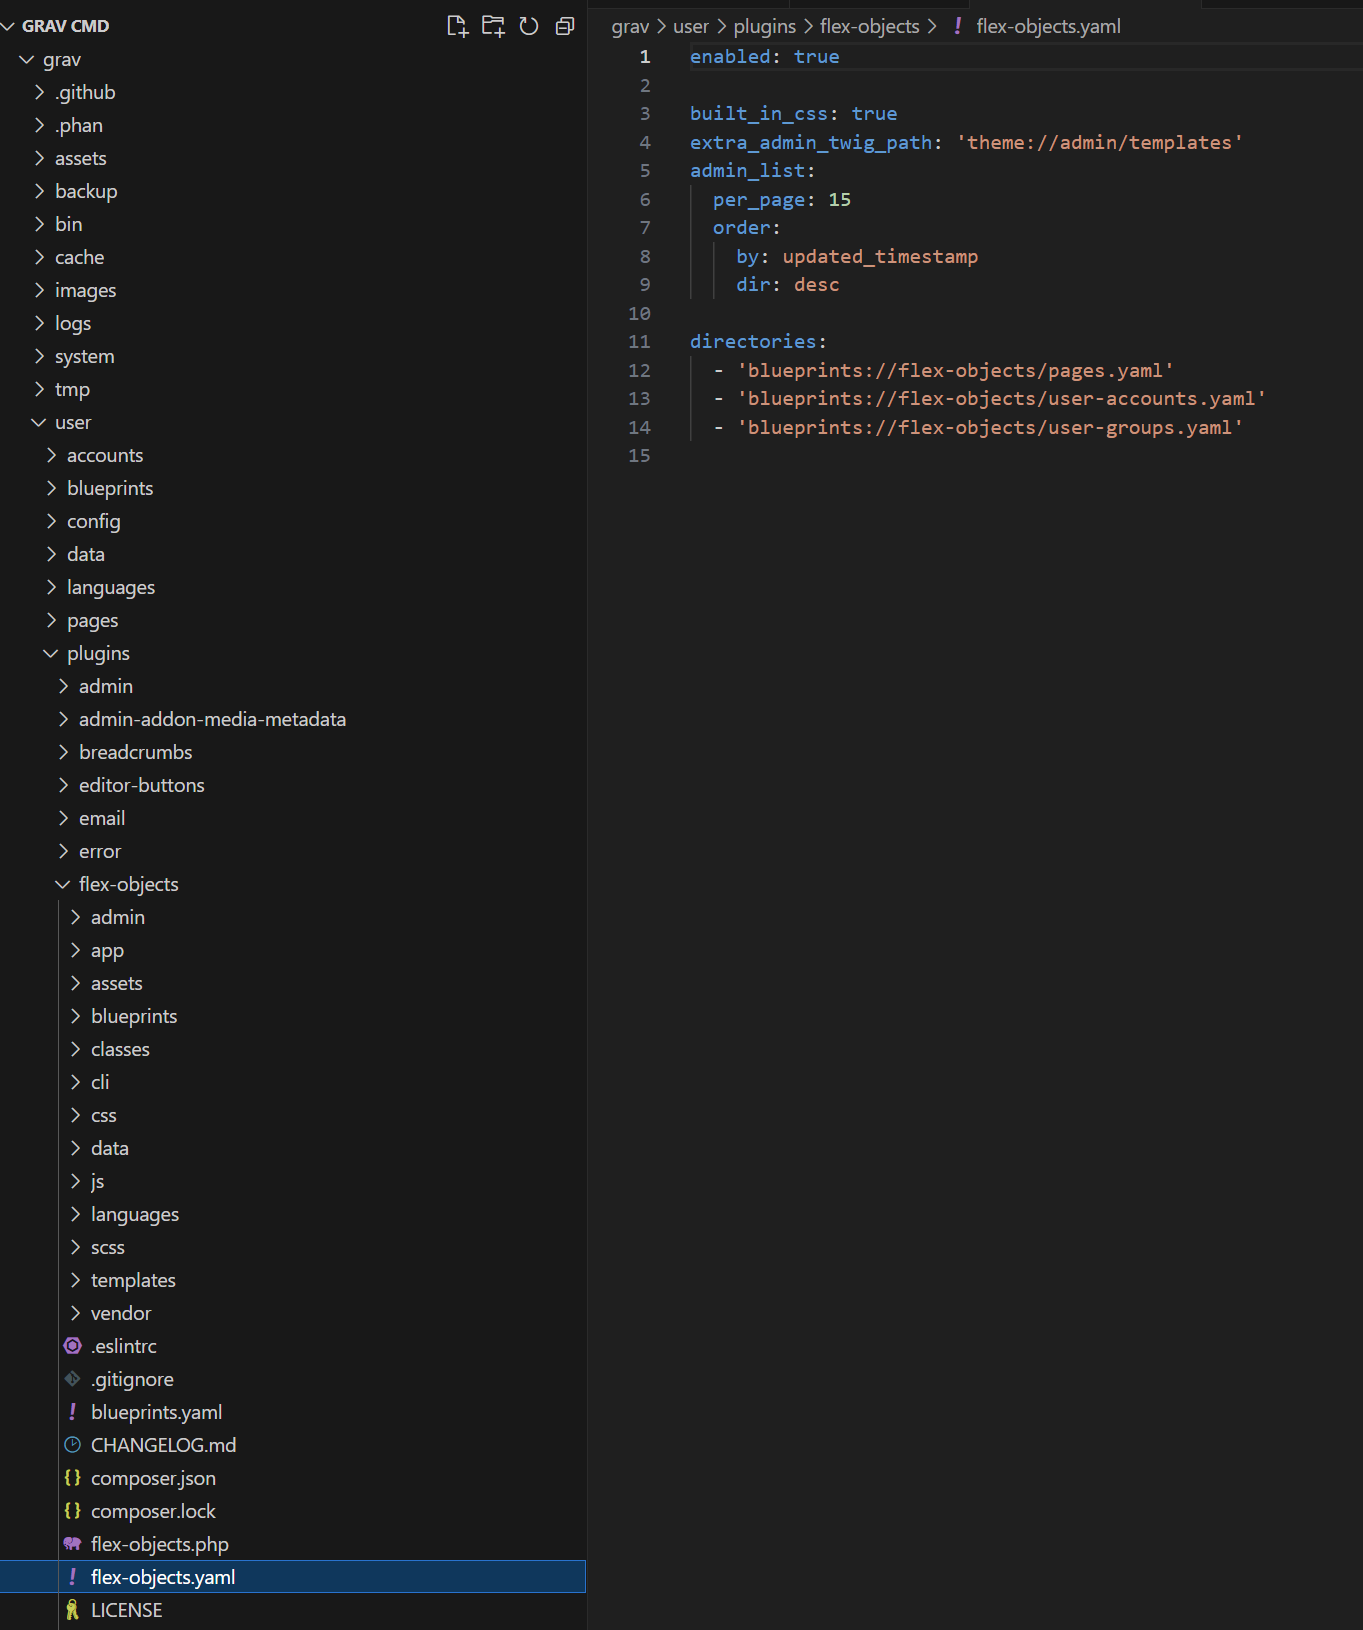Viewport: 1363px width, 1630px height.
Task: Refresh the explorer with the refresh icon
Action: (529, 26)
